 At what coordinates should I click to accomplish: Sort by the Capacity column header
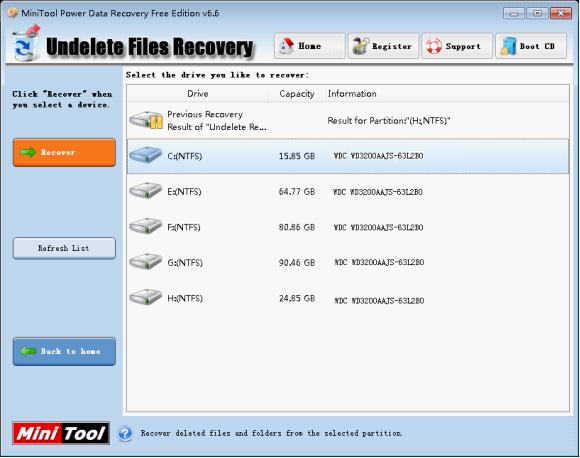pyautogui.click(x=297, y=94)
